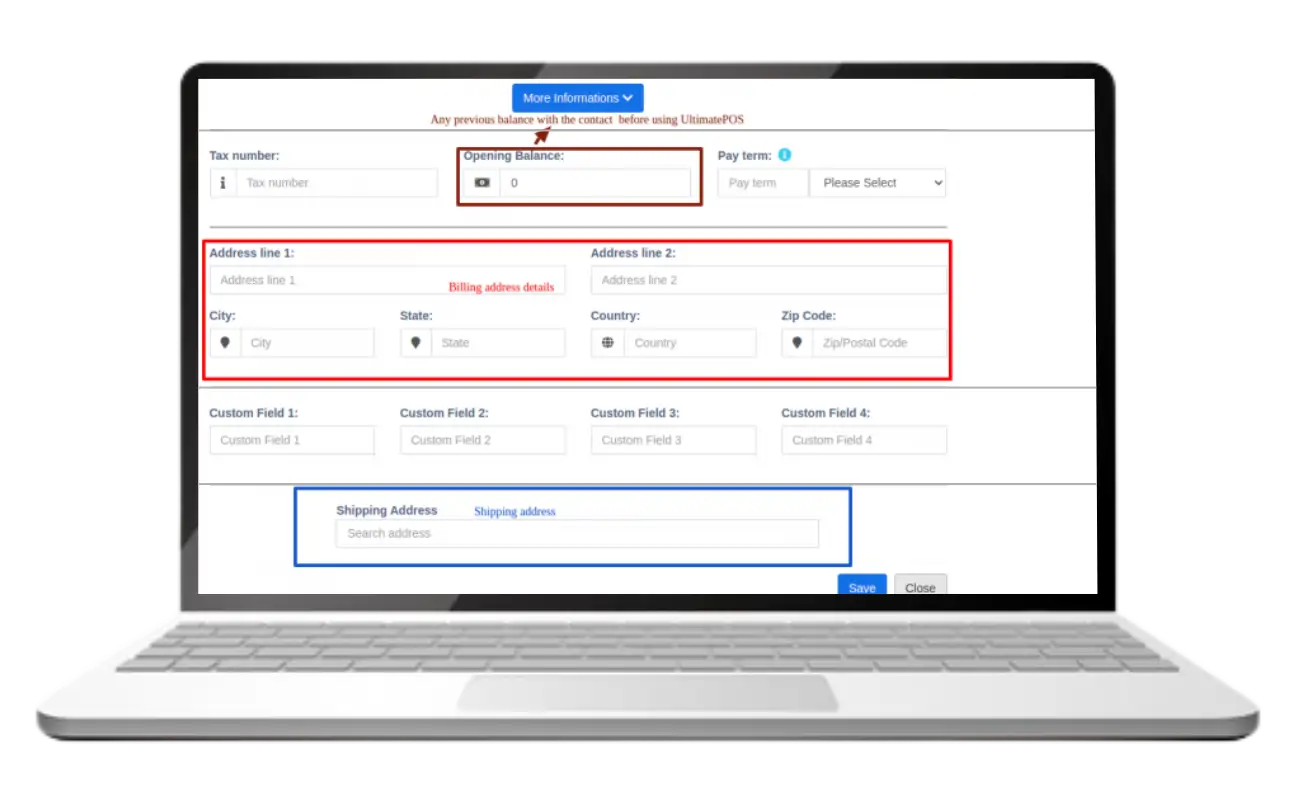The image size is (1306, 791).
Task: Click the Shipping Address search field
Action: 577,534
